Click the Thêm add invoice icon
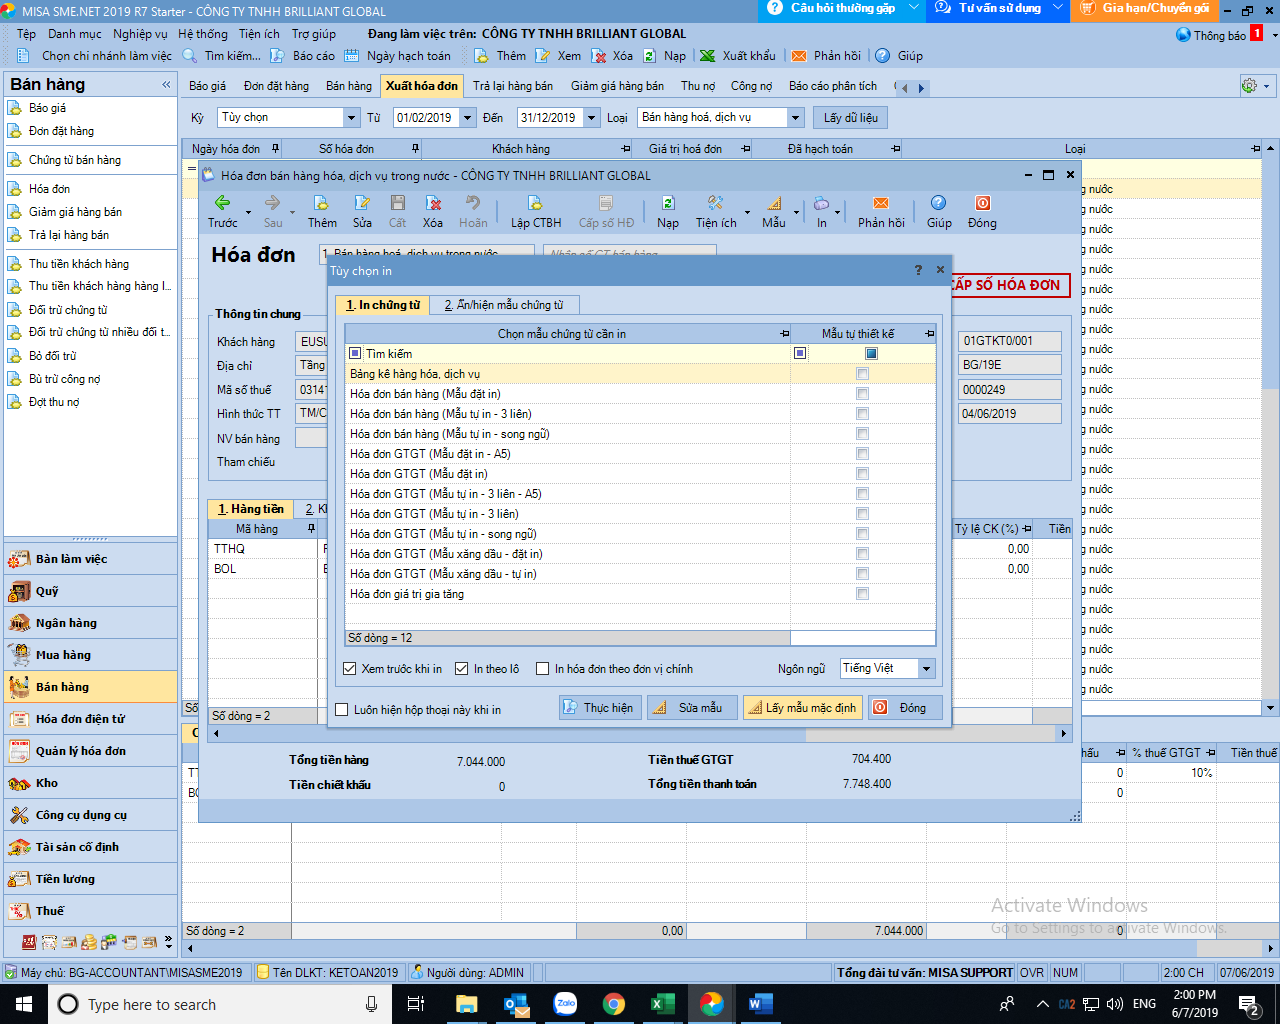The width and height of the screenshot is (1280, 1024). tap(321, 203)
